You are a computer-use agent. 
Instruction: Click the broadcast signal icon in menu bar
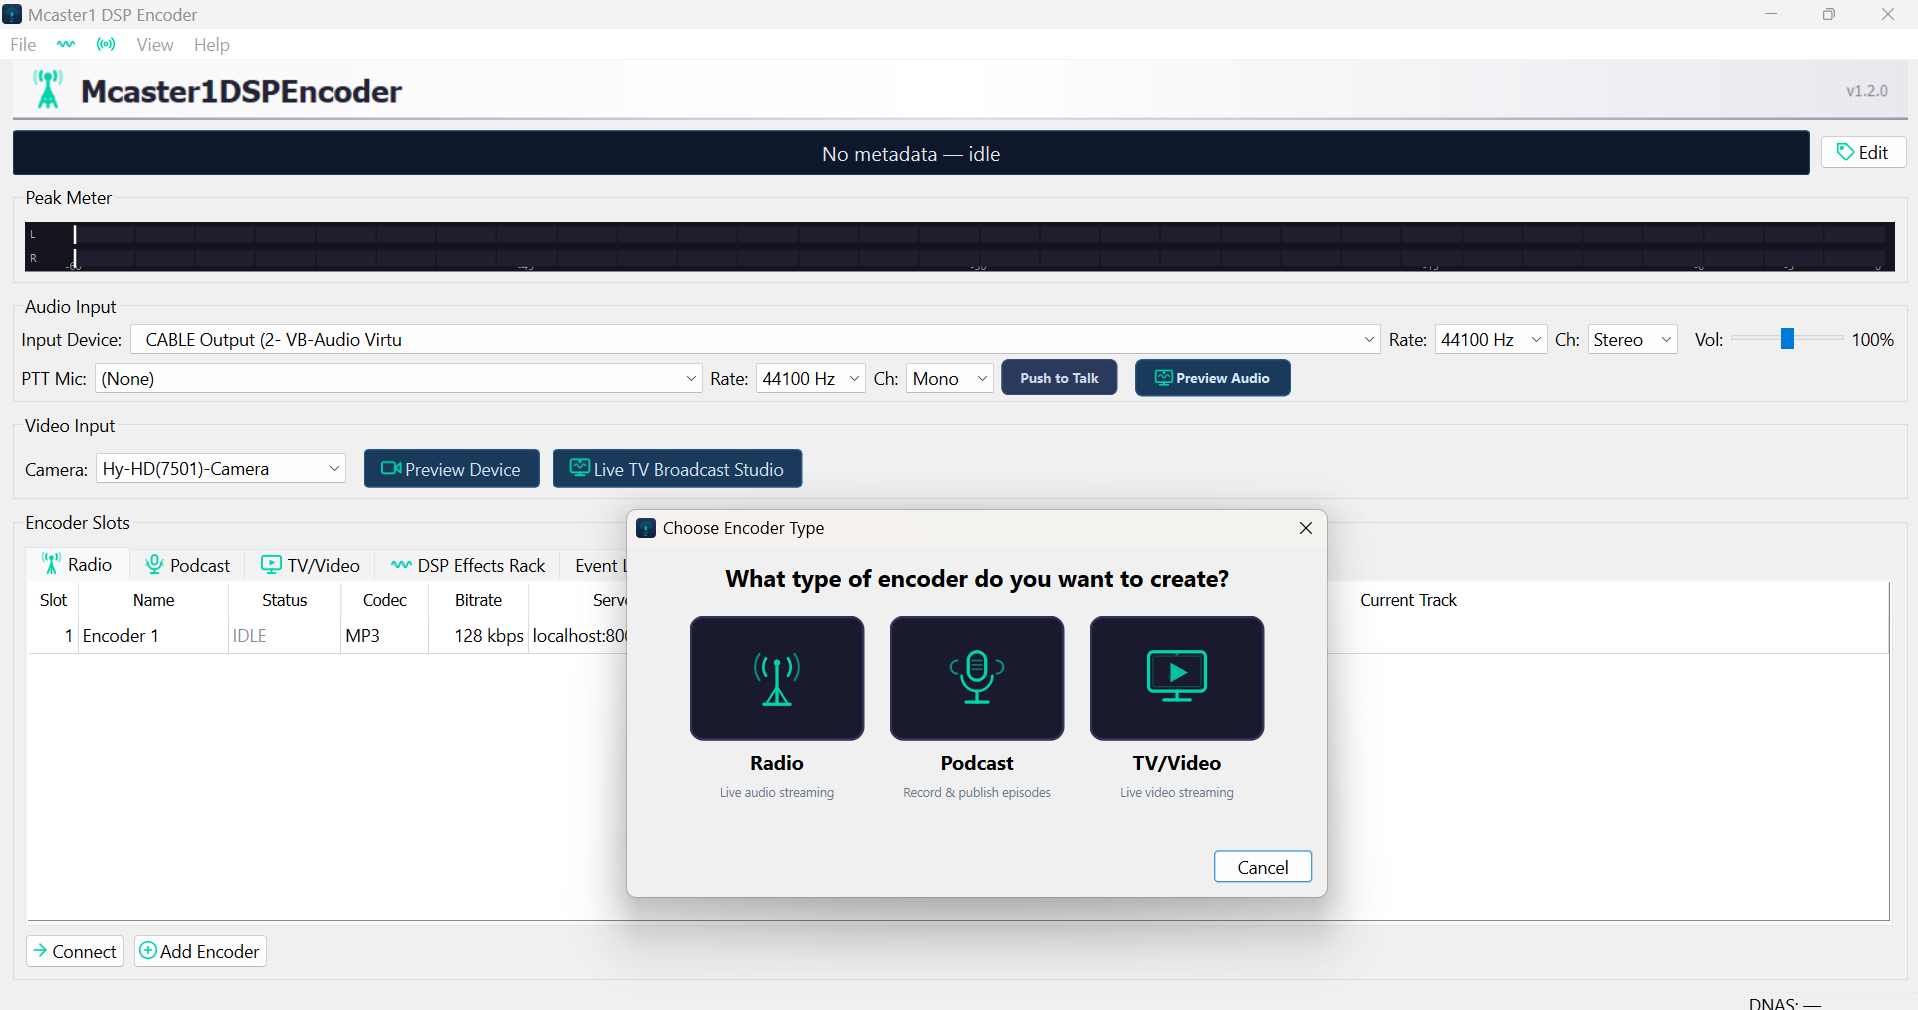point(106,44)
